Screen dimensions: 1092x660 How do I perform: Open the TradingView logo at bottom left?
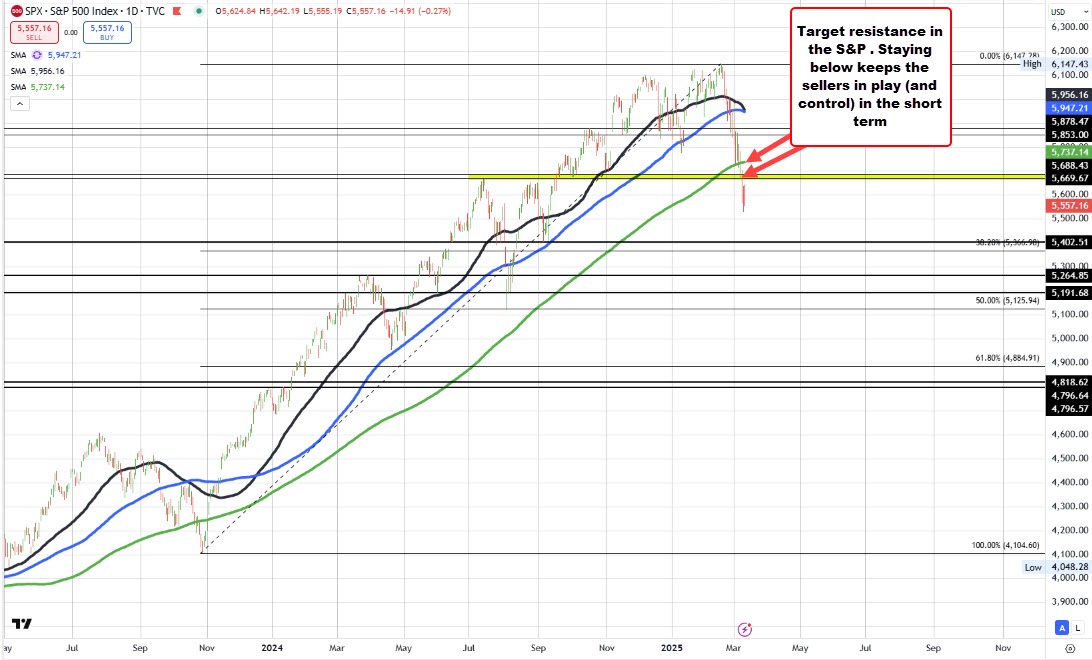[21, 624]
